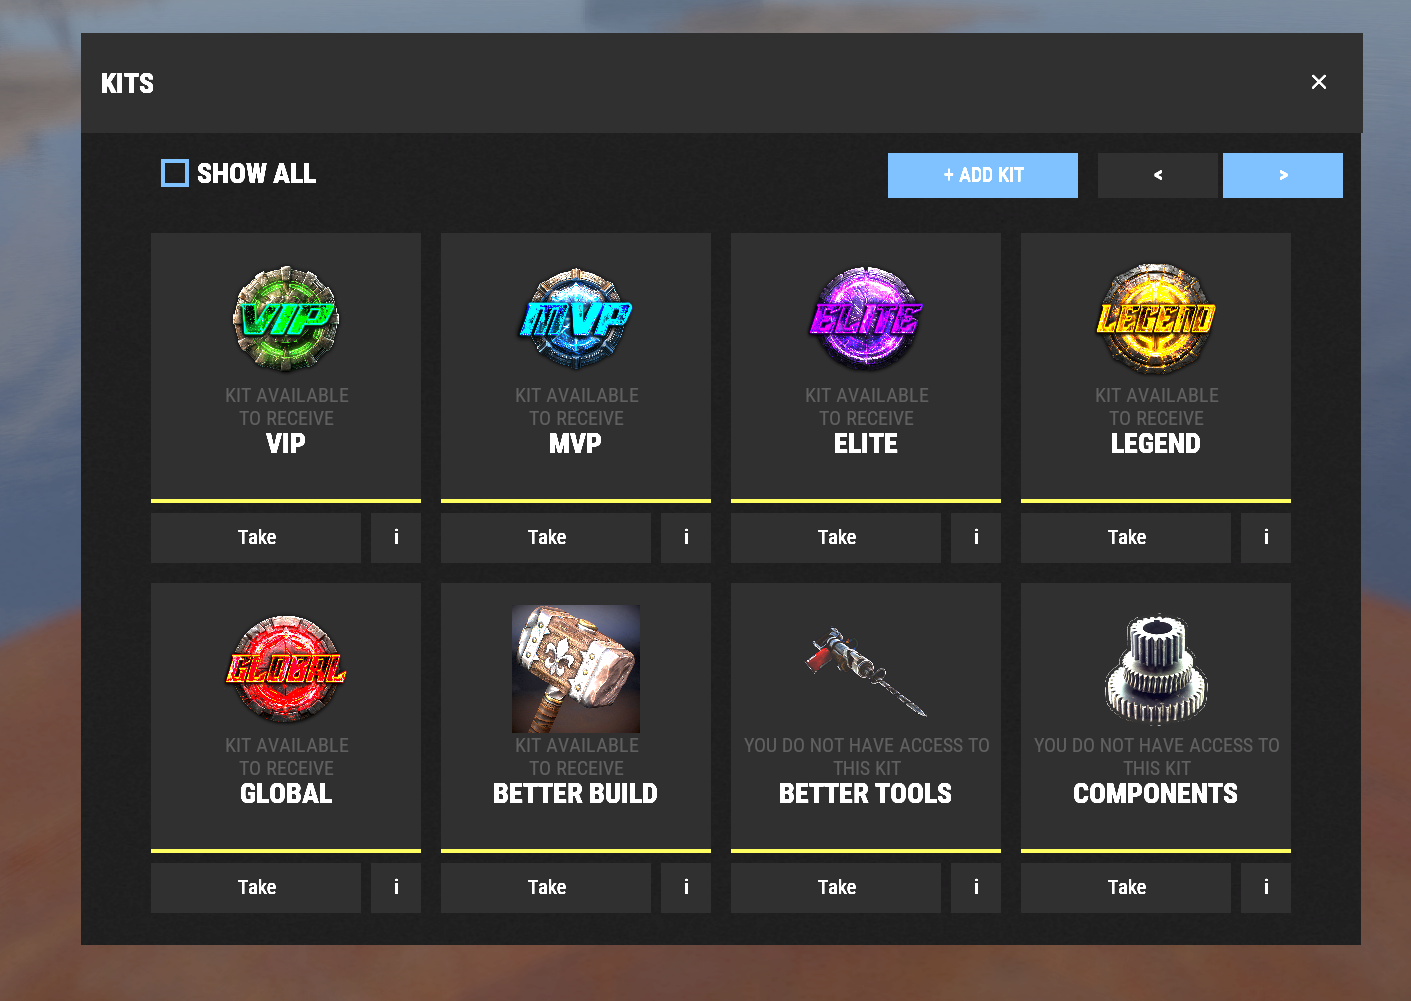Image resolution: width=1411 pixels, height=1001 pixels.
Task: Click the purple ELITE kit badge
Action: pos(866,319)
